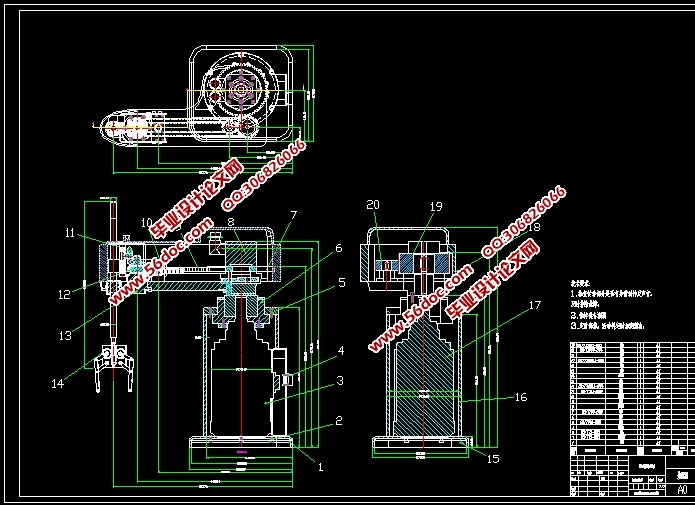Select callout number 20 on right view
695x505 pixels.
pos(373,205)
